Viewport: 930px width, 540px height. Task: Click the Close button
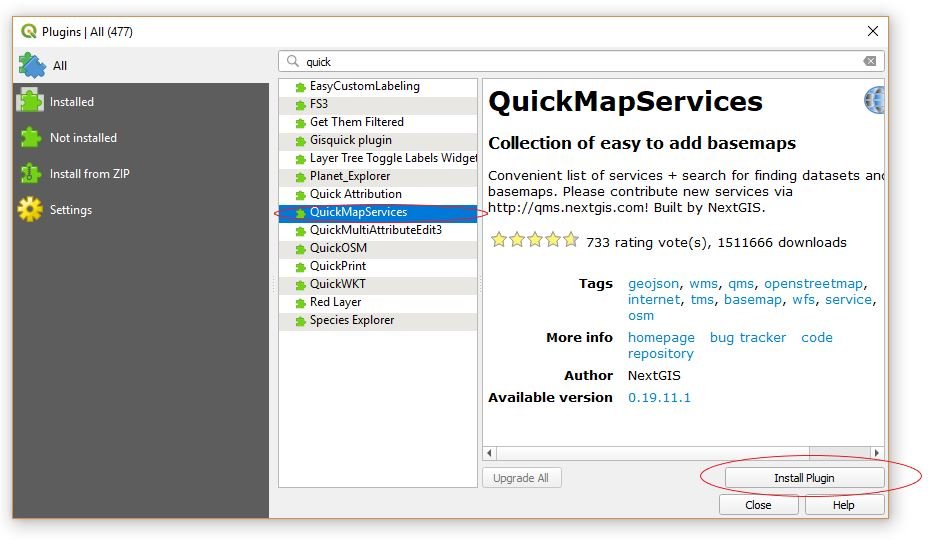[x=758, y=505]
